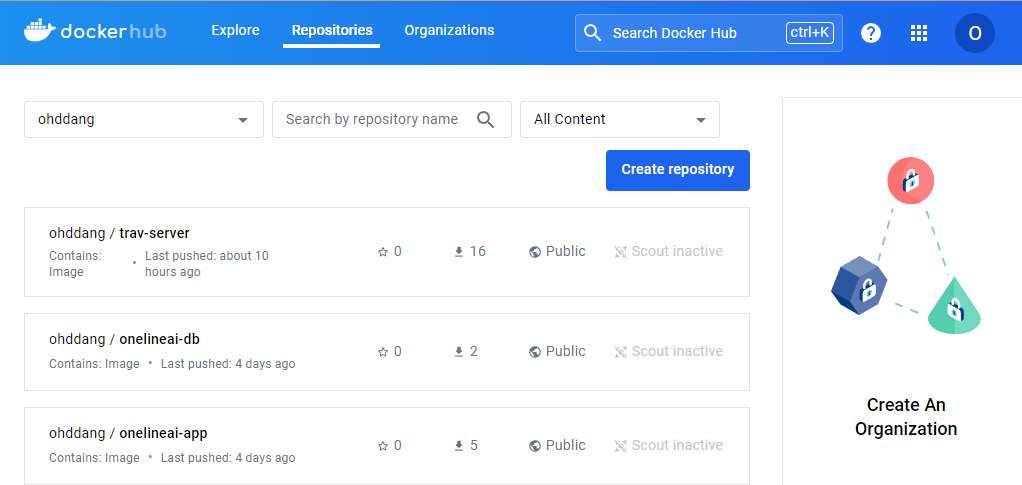Click the Scout inactive text for trav-server
The image size is (1022, 485).
tap(677, 252)
